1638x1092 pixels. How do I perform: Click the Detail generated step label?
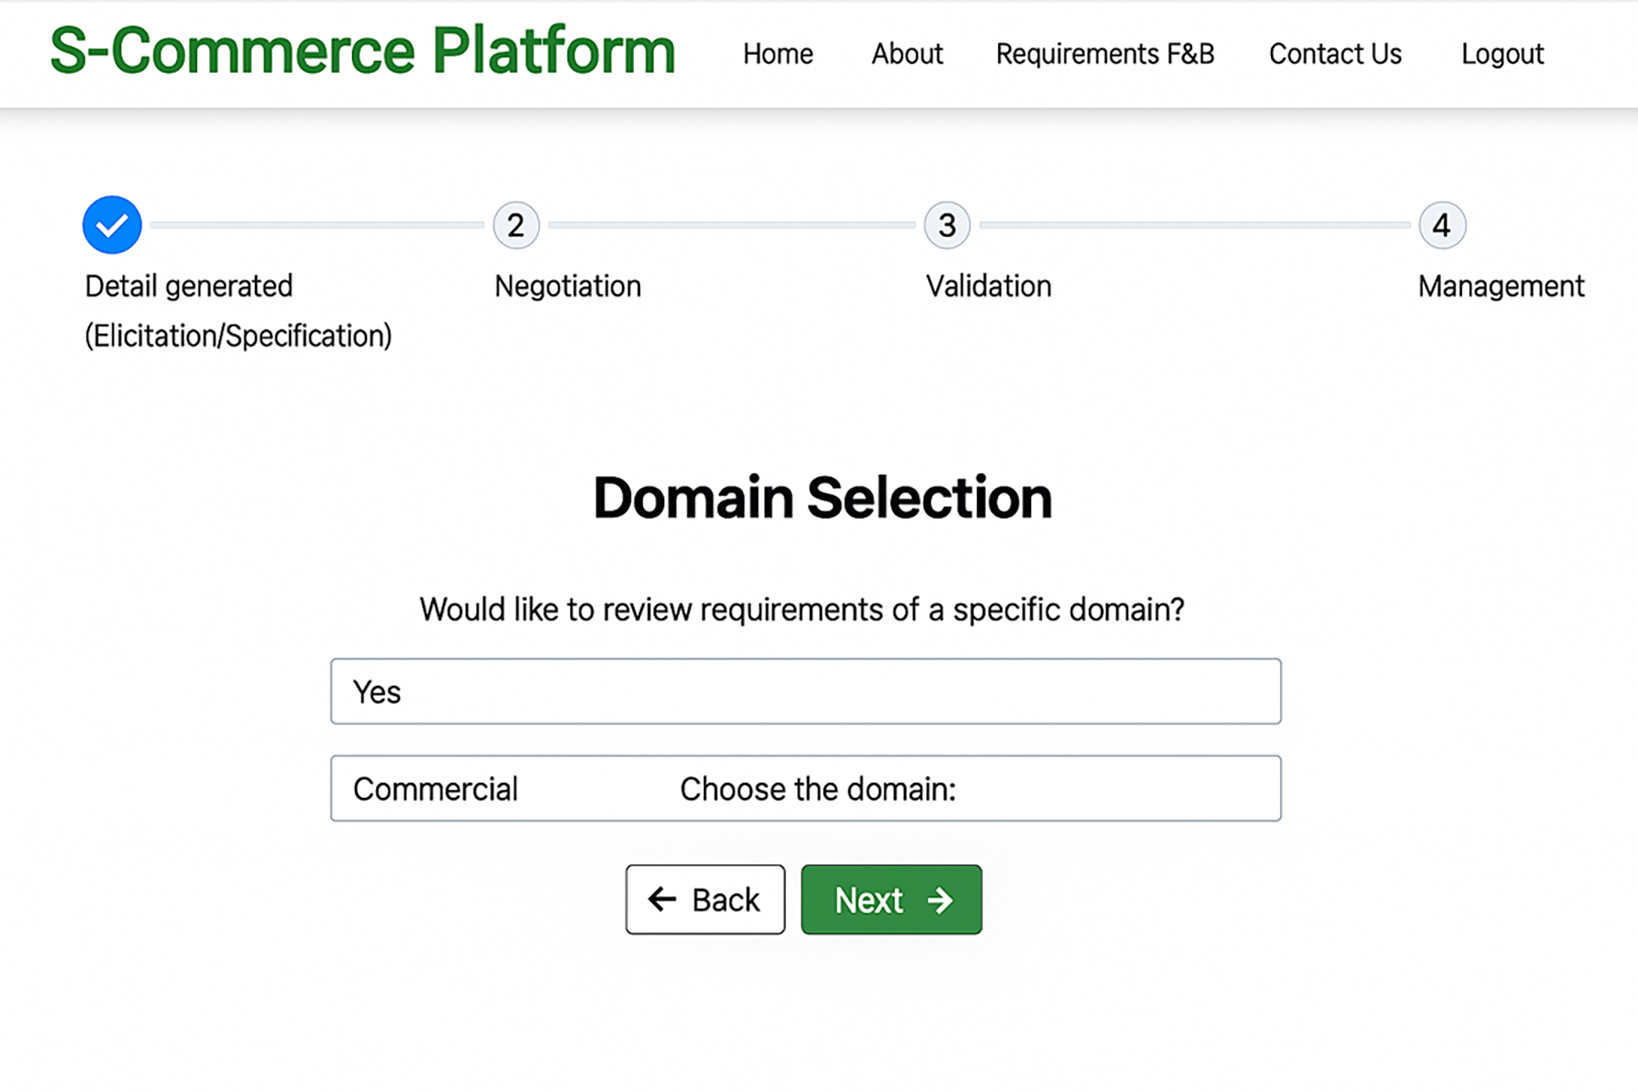click(x=189, y=287)
